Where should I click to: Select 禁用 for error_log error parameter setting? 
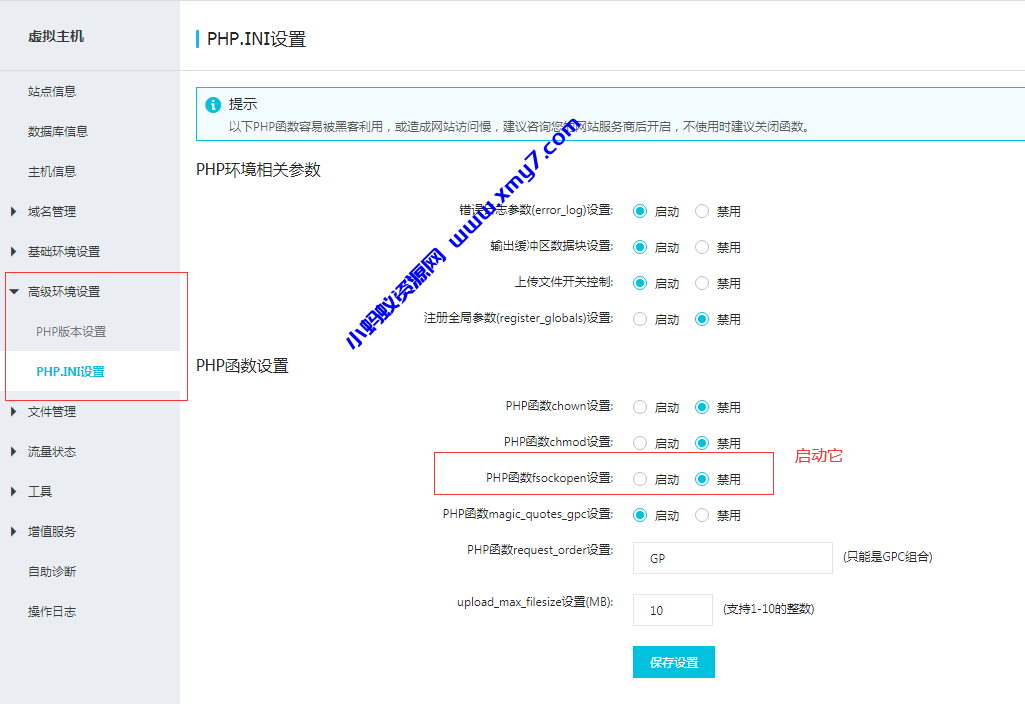click(703, 211)
